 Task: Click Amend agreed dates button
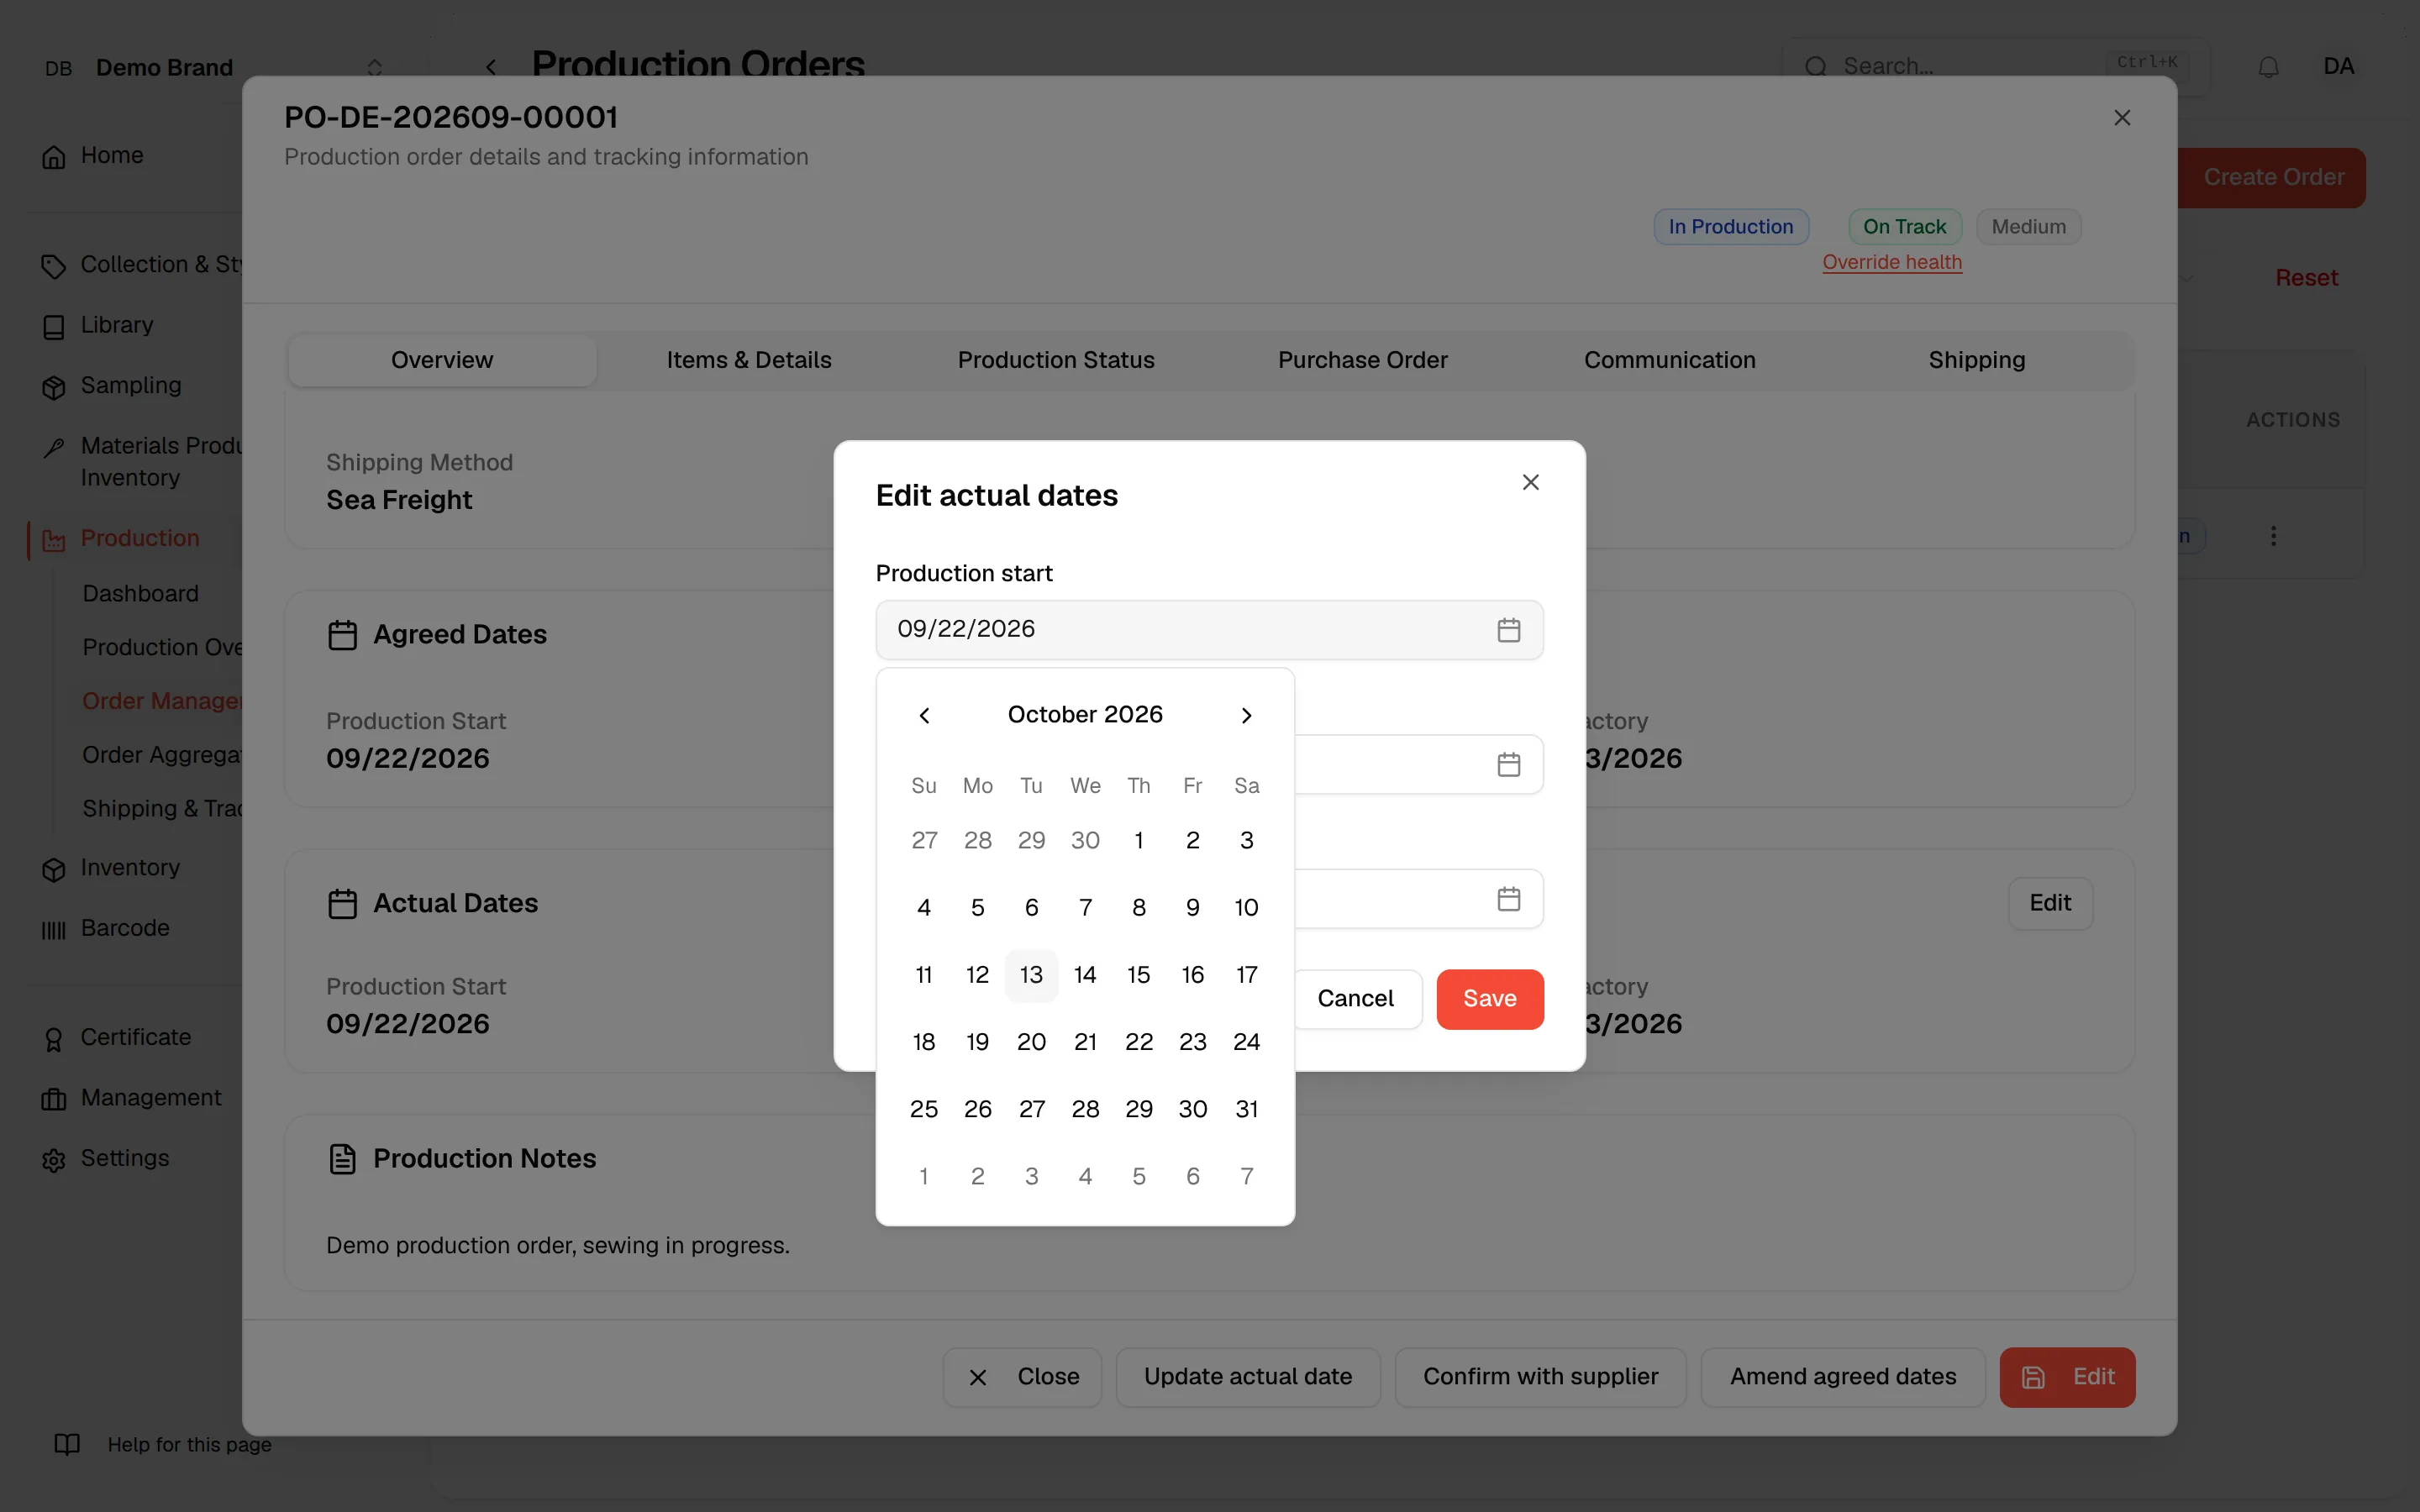tap(1843, 1377)
